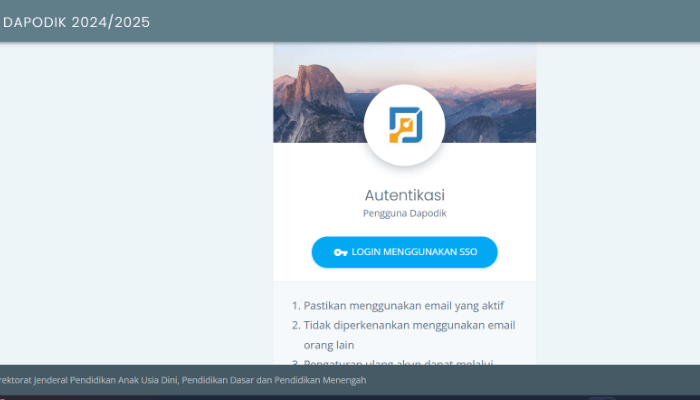The height and width of the screenshot is (400, 700).
Task: Click the DAPODIK 2024/2025 header title
Action: tap(76, 22)
